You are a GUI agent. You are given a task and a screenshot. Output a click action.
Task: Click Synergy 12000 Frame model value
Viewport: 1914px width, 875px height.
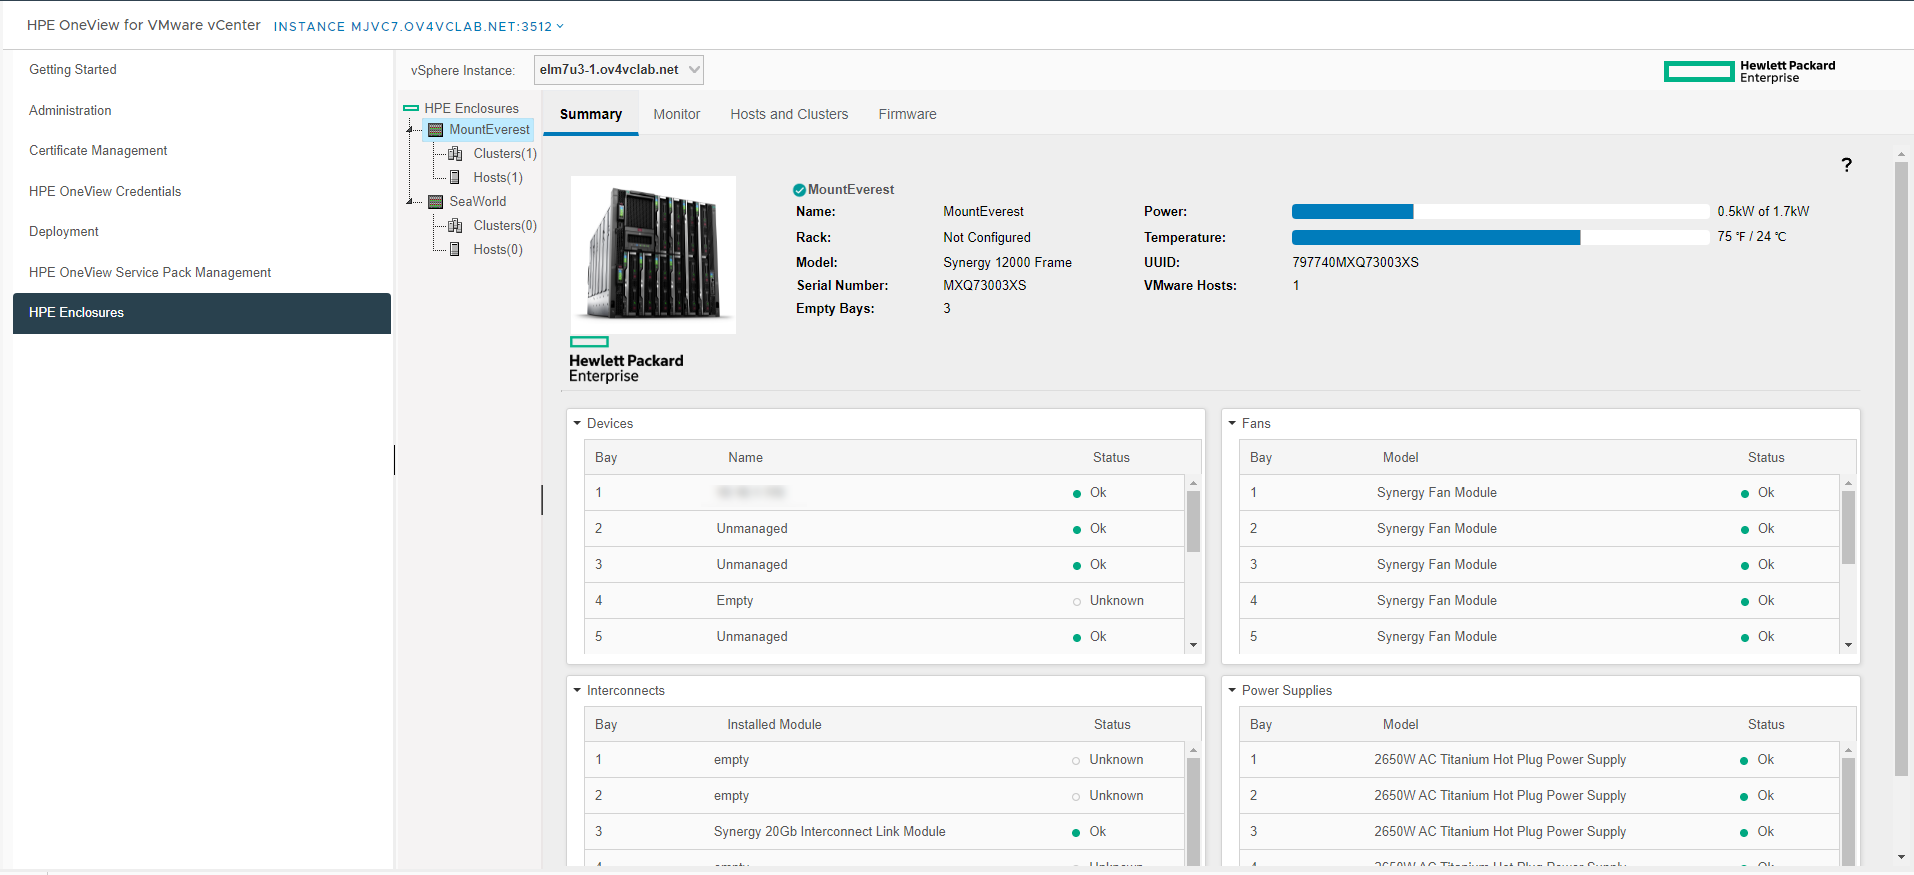(x=1007, y=263)
